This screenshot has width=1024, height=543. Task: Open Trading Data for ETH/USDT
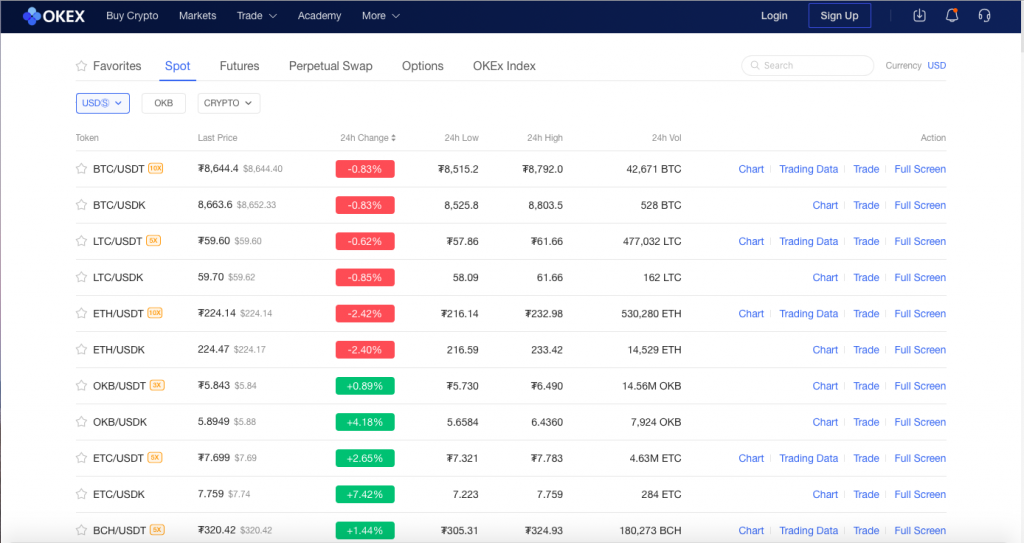tap(808, 314)
